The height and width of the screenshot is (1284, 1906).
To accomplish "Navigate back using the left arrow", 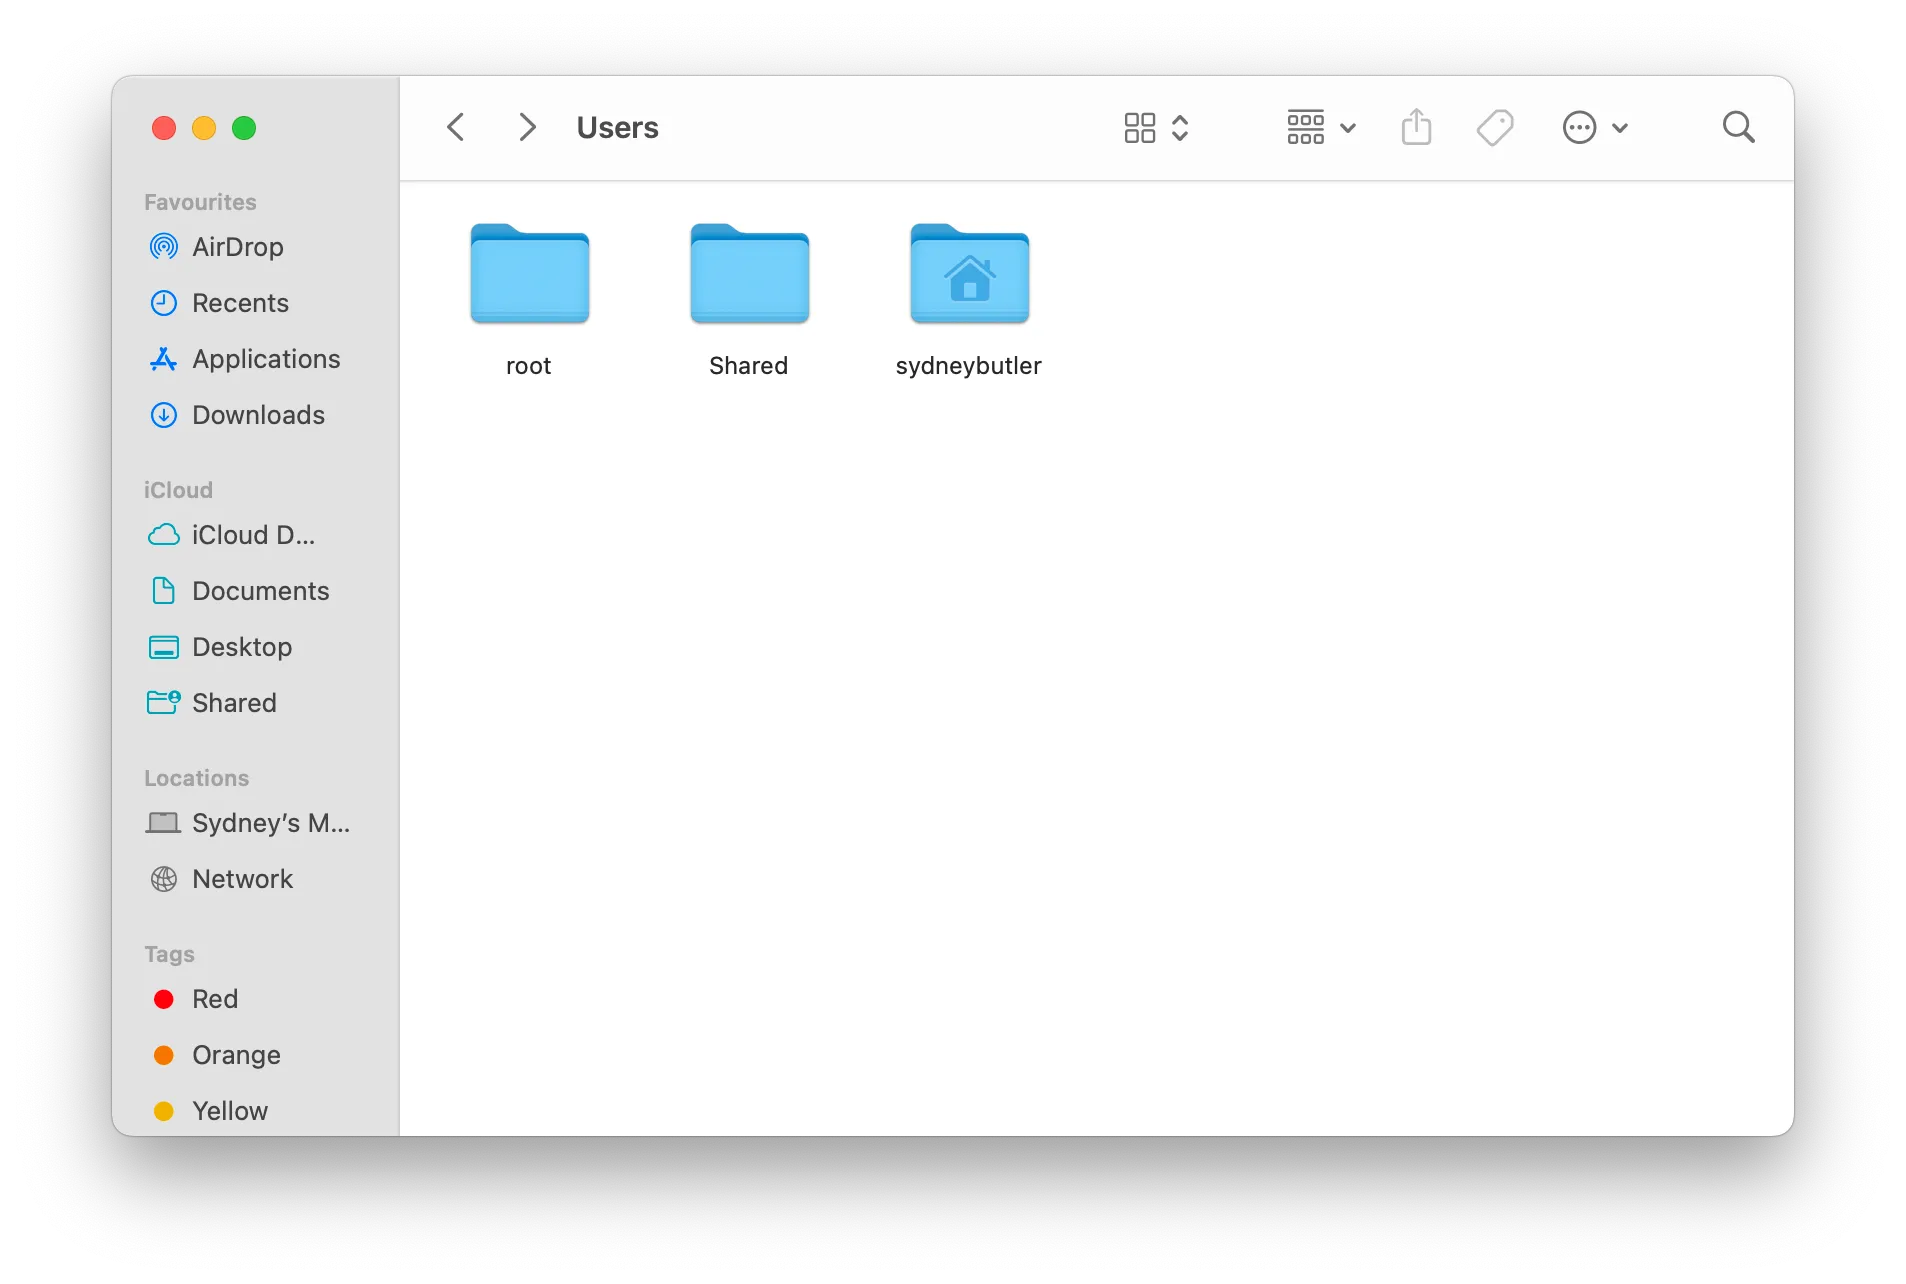I will 456,126.
